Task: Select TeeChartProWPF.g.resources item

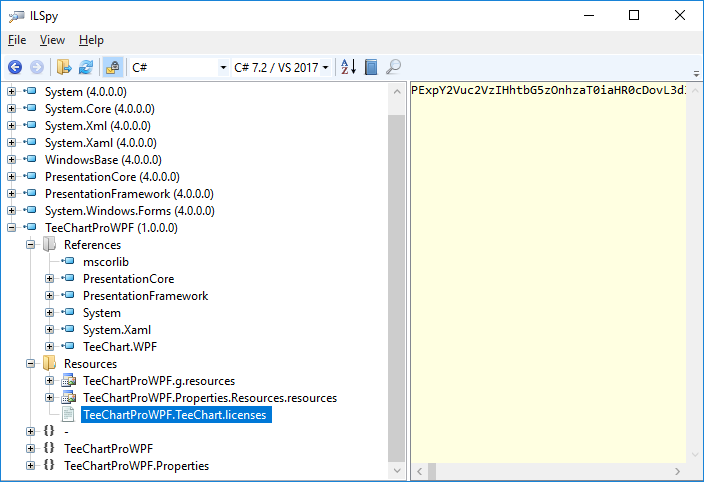Action: tap(159, 381)
